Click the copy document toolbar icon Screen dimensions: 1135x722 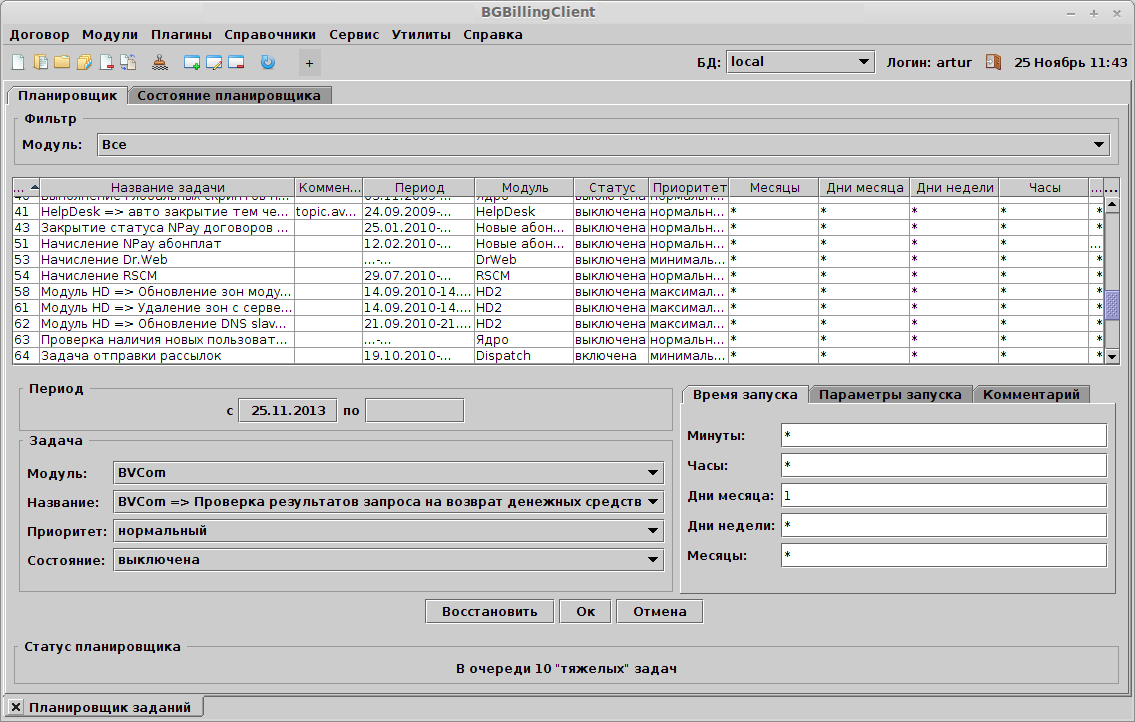(x=128, y=62)
